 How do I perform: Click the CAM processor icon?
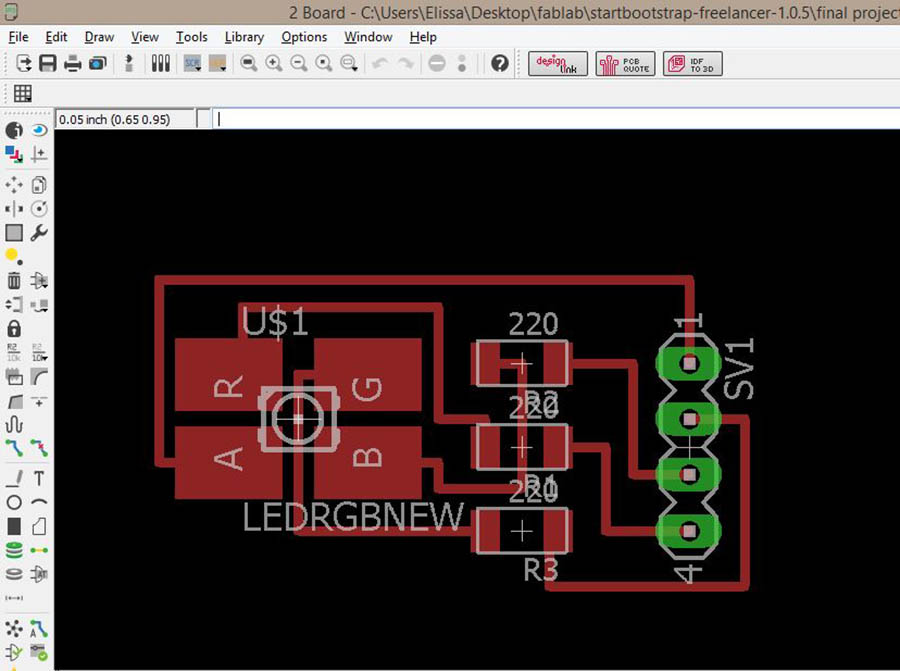point(98,63)
